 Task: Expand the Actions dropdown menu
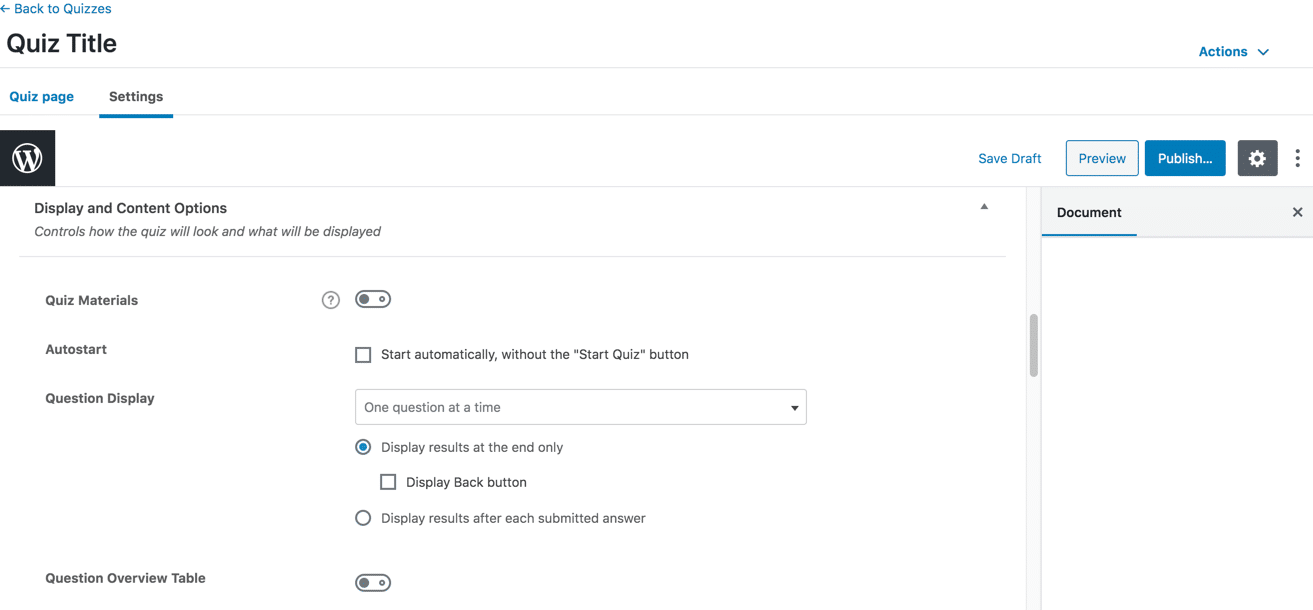(x=1233, y=52)
